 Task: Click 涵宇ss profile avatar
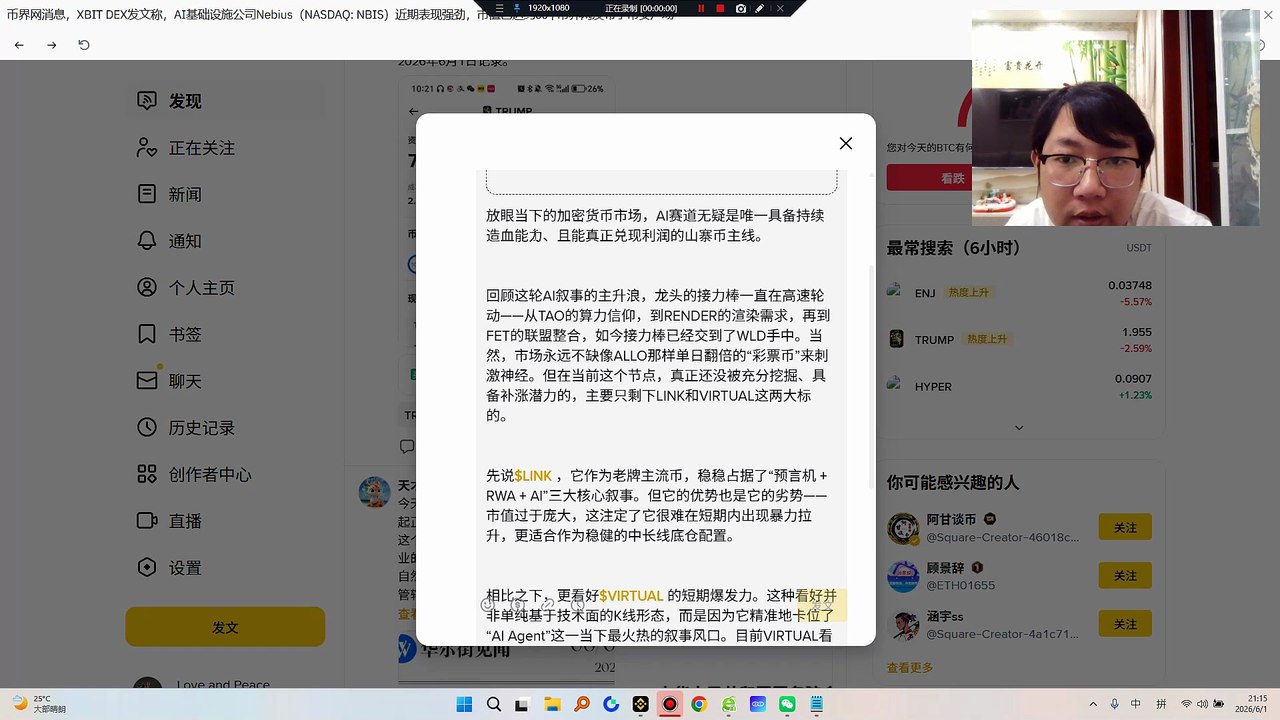pyautogui.click(x=903, y=625)
